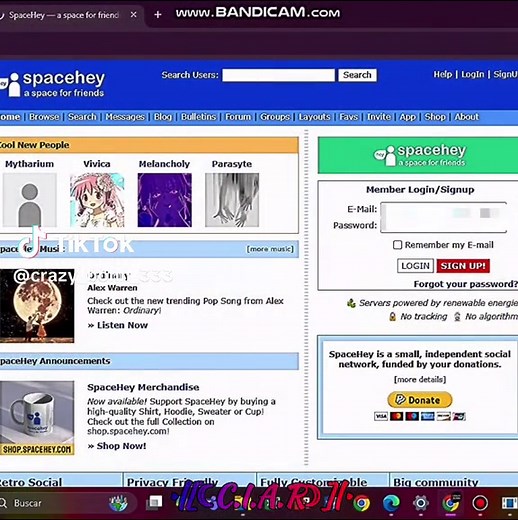
Task: Click the Buscar taskbar search field
Action: click(x=67, y=503)
